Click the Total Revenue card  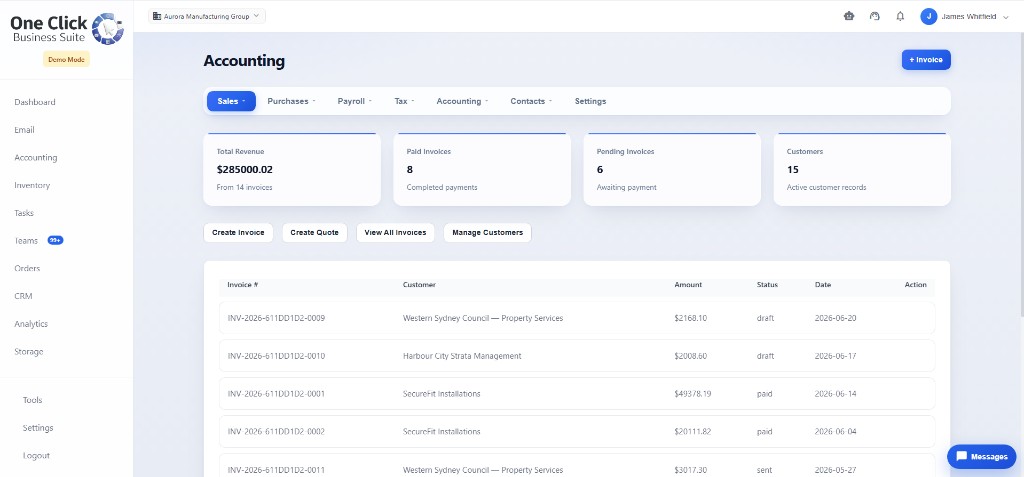[x=292, y=169]
